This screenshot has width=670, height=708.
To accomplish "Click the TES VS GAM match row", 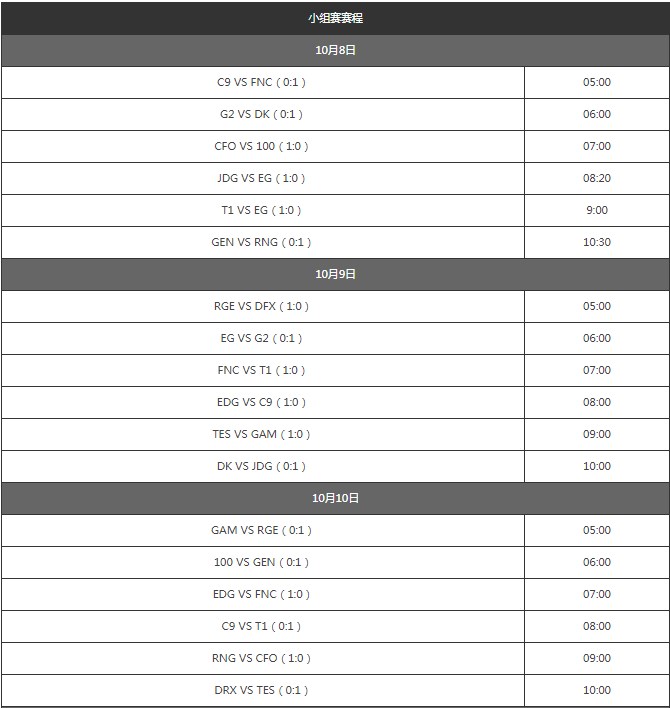I will coord(261,434).
